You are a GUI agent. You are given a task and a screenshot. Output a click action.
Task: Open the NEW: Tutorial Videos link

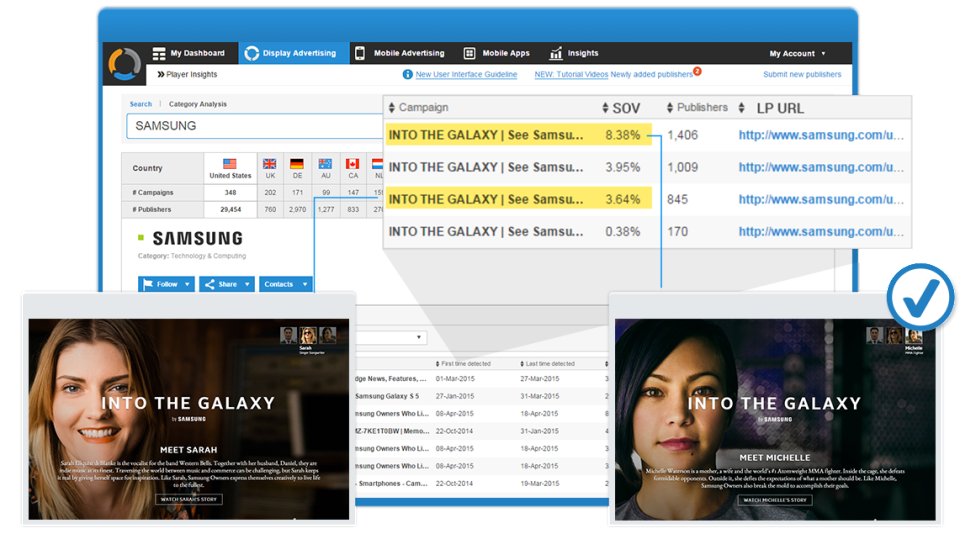[x=571, y=74]
